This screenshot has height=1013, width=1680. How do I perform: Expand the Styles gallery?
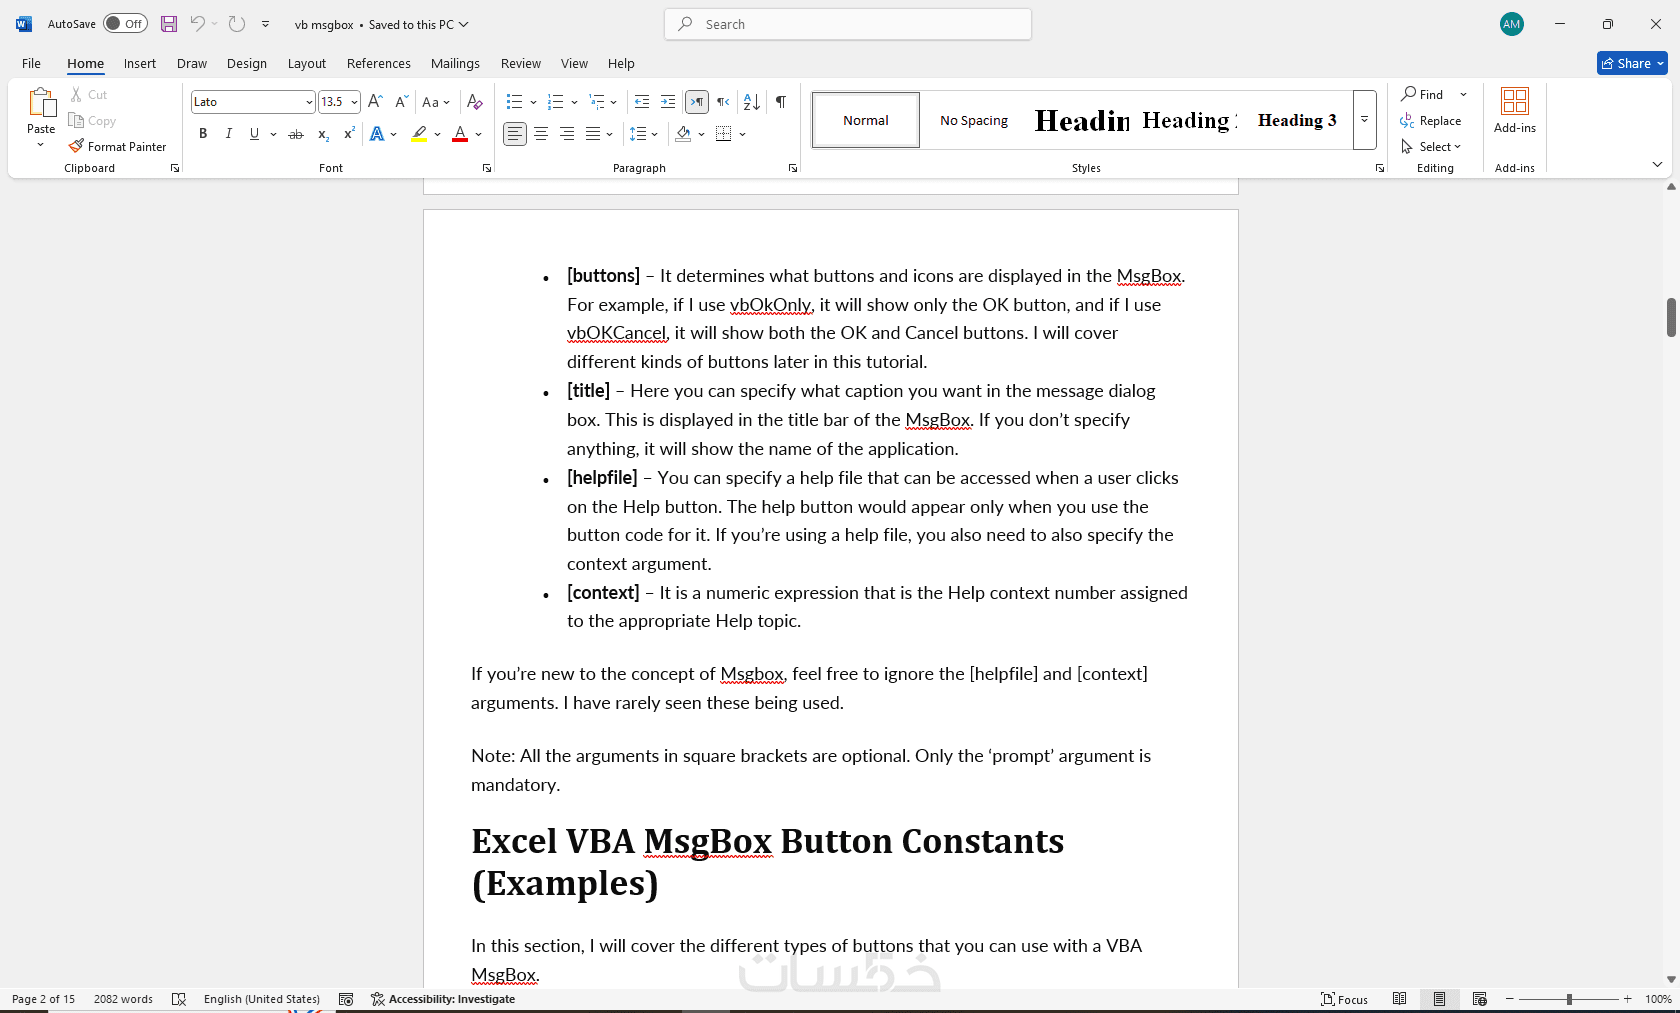coord(1364,120)
